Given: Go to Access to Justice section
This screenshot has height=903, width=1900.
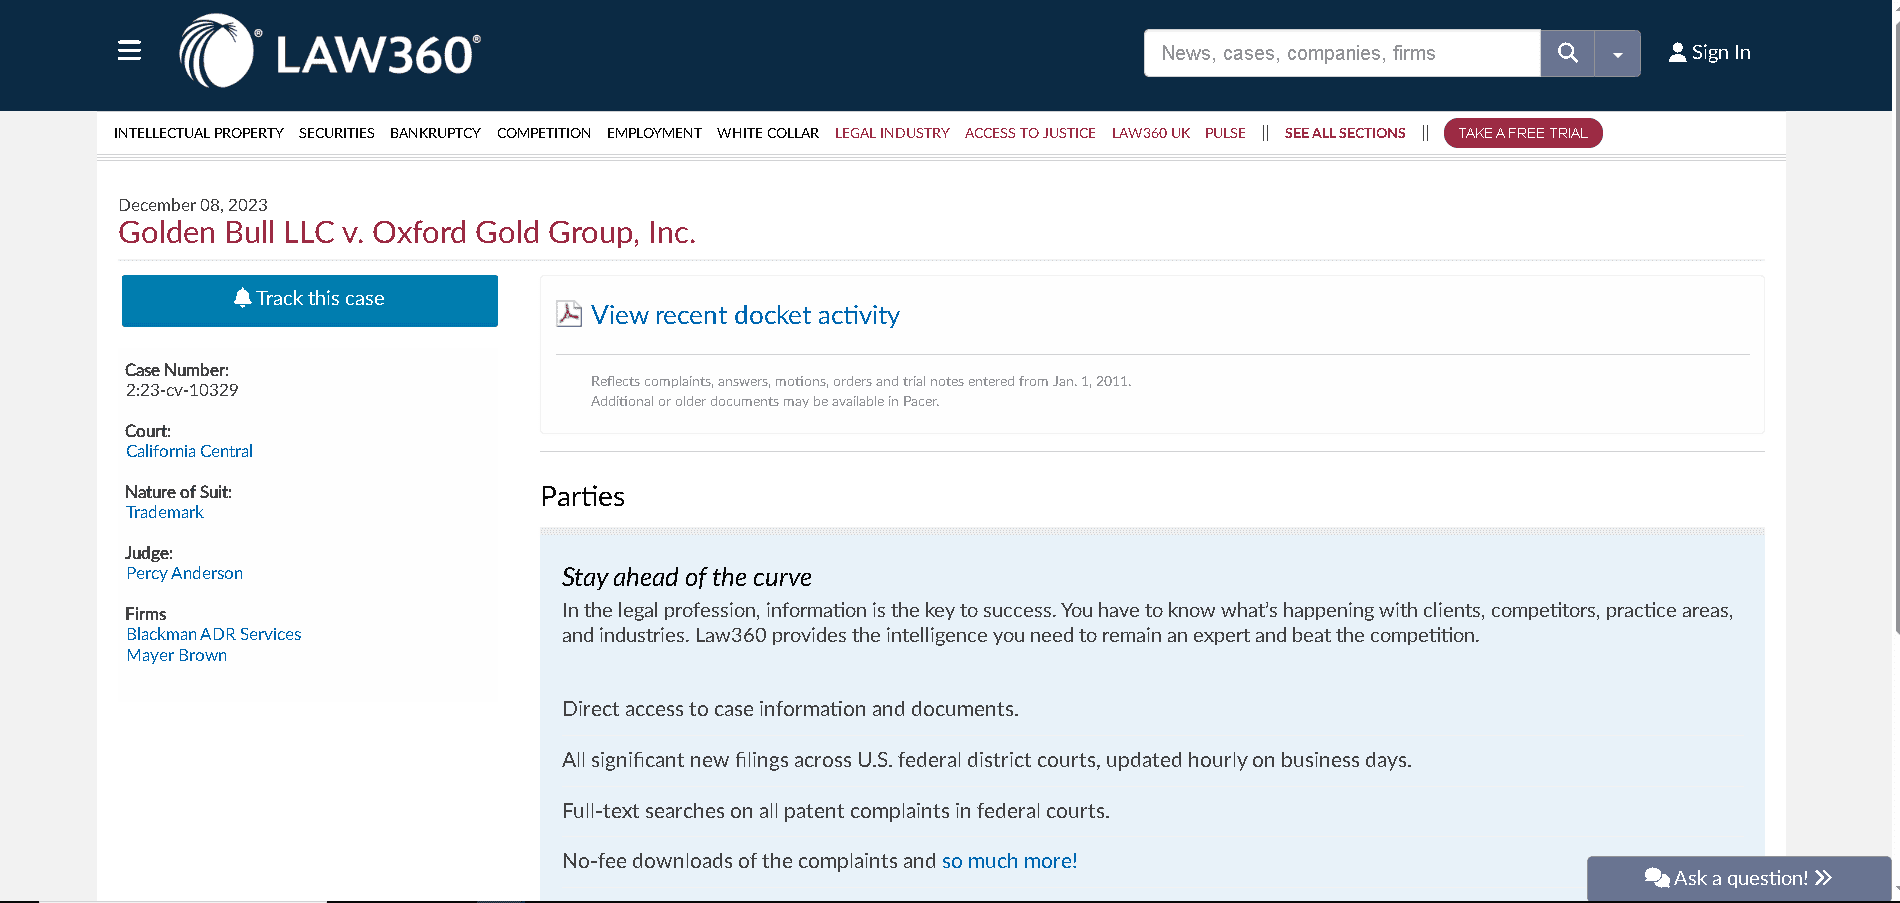Looking at the screenshot, I should coord(1030,133).
